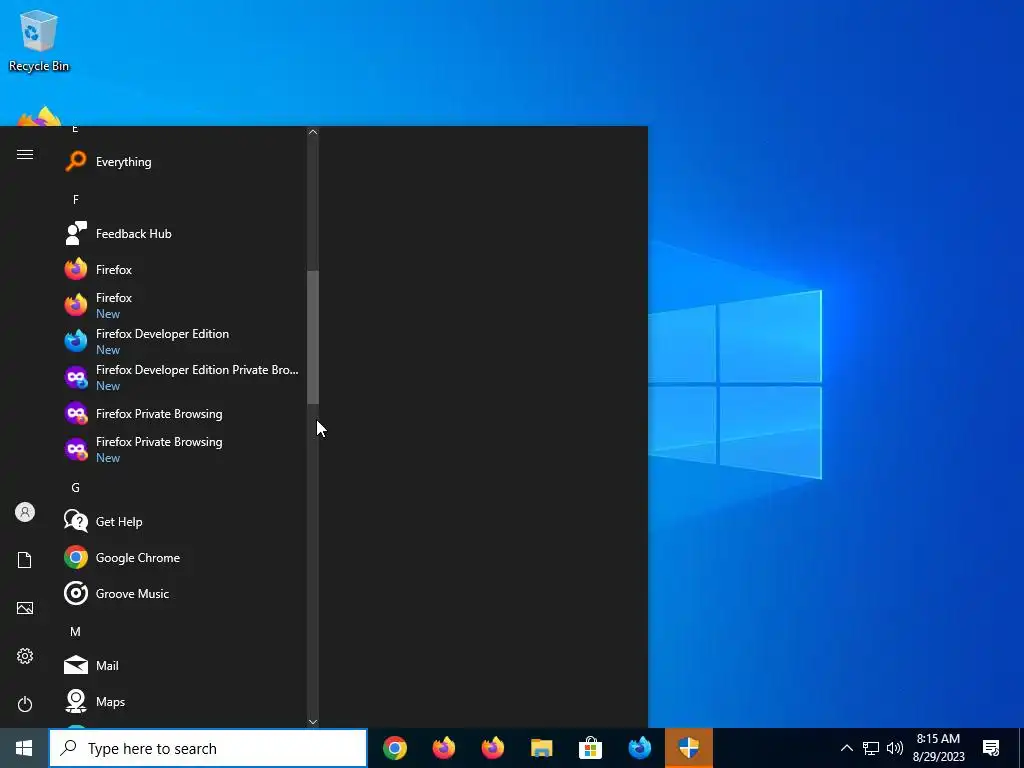The height and width of the screenshot is (768, 1024).
Task: Open Firefox Developer Edition from the taskbar
Action: [639, 748]
